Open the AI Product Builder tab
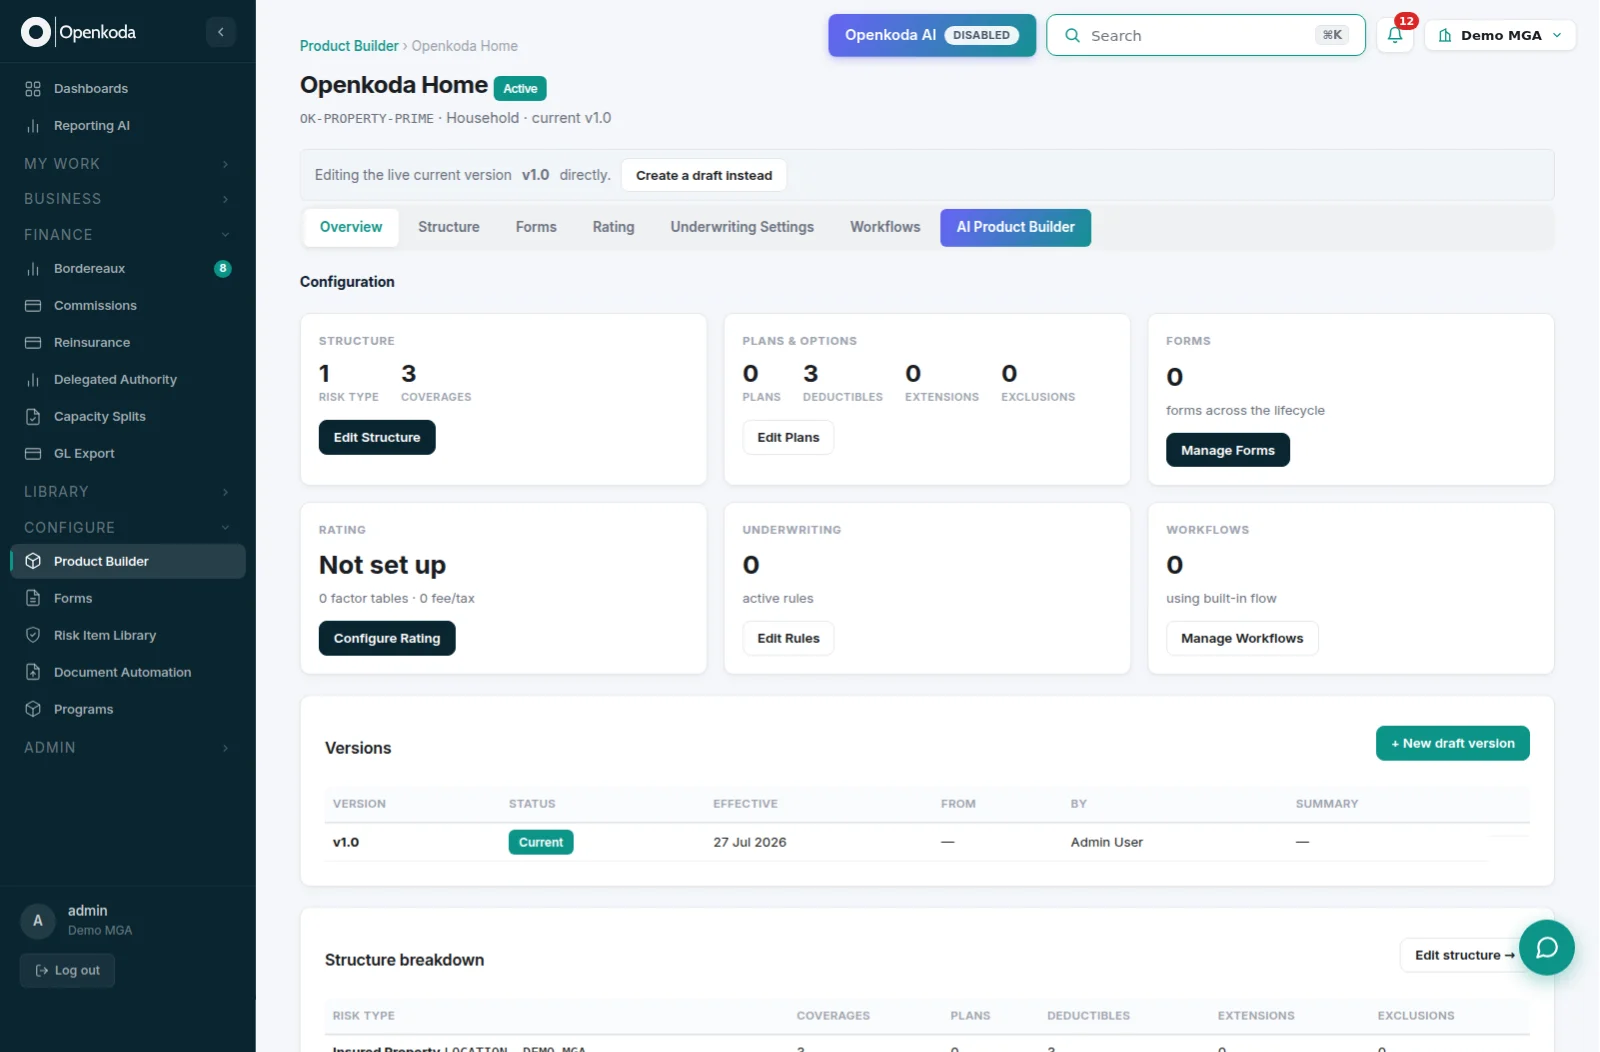 click(1015, 228)
